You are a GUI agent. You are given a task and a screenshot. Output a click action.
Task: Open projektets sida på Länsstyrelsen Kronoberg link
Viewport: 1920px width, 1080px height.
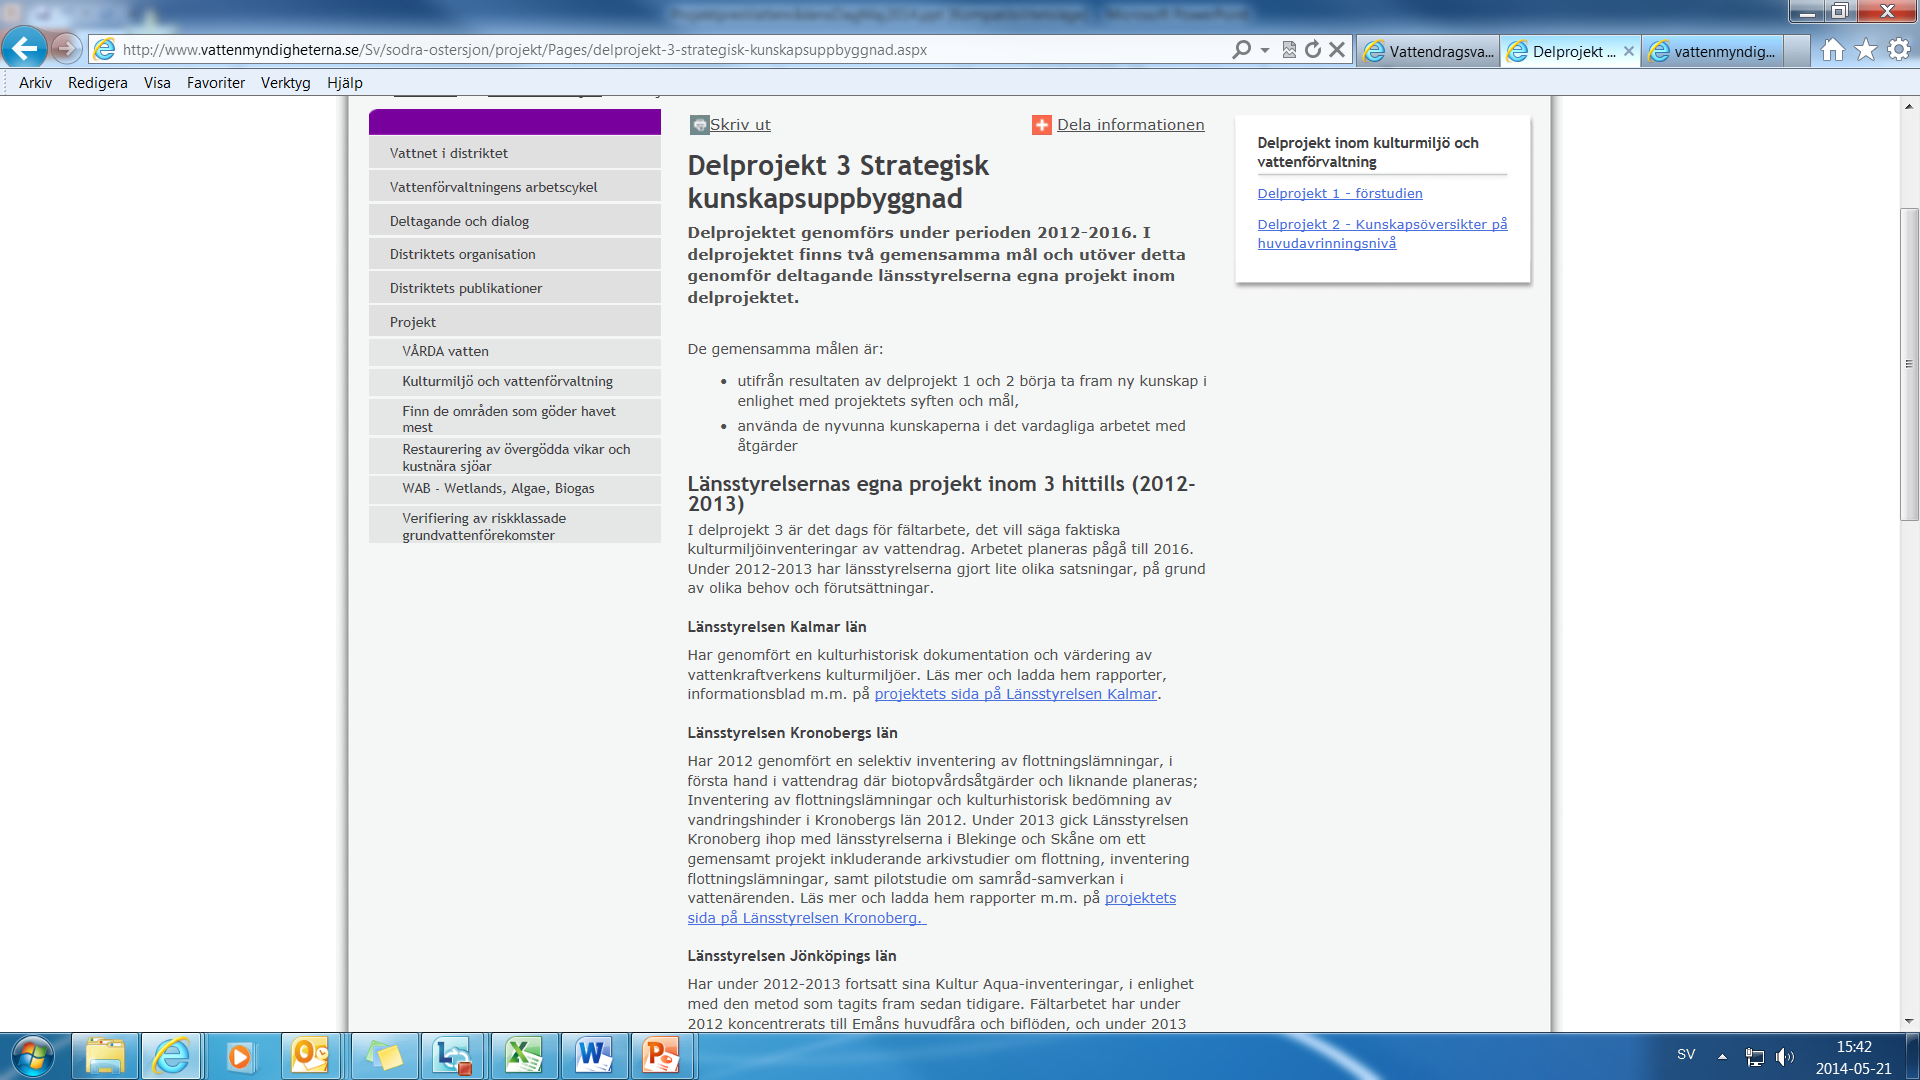pyautogui.click(x=931, y=908)
